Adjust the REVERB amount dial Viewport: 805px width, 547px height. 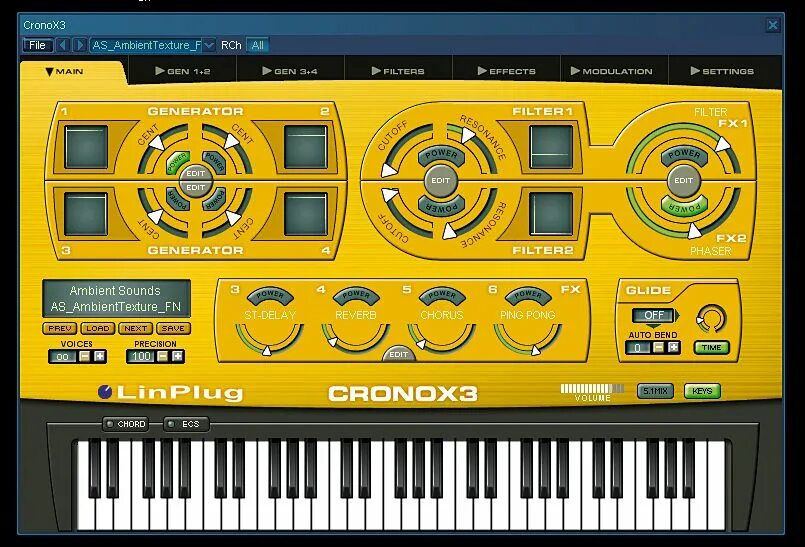click(x=355, y=338)
